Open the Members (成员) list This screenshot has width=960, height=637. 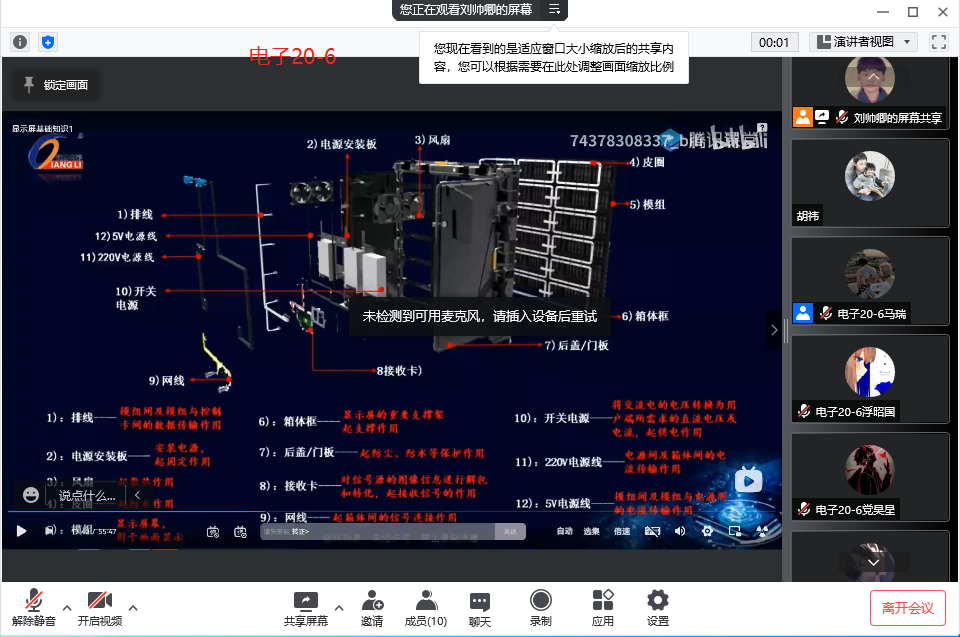pyautogui.click(x=426, y=608)
